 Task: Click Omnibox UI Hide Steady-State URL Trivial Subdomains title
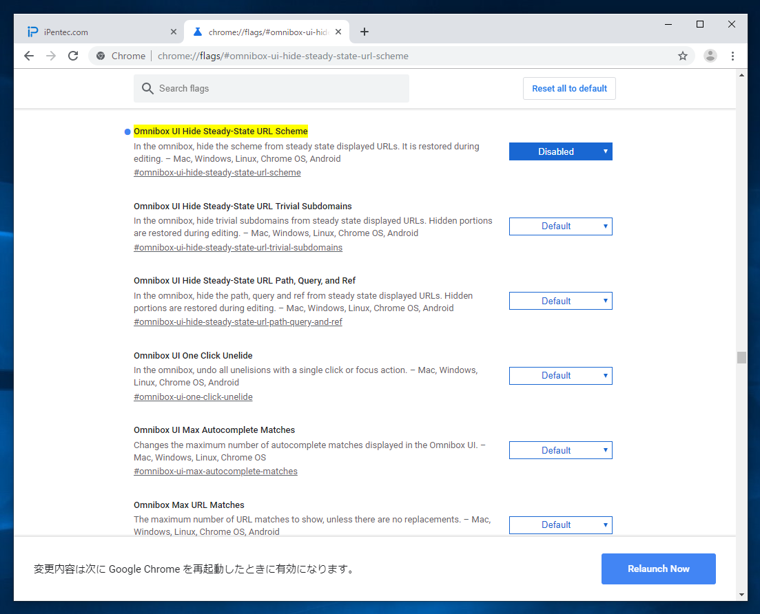click(243, 206)
